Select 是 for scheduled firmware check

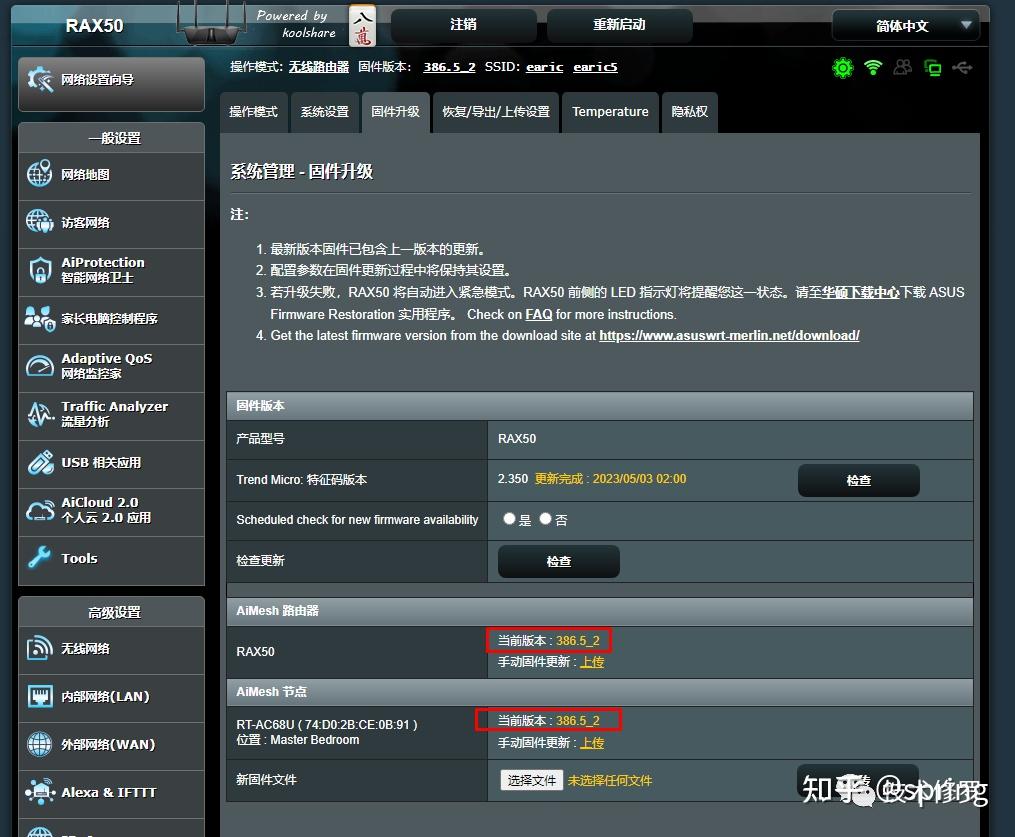coord(510,519)
